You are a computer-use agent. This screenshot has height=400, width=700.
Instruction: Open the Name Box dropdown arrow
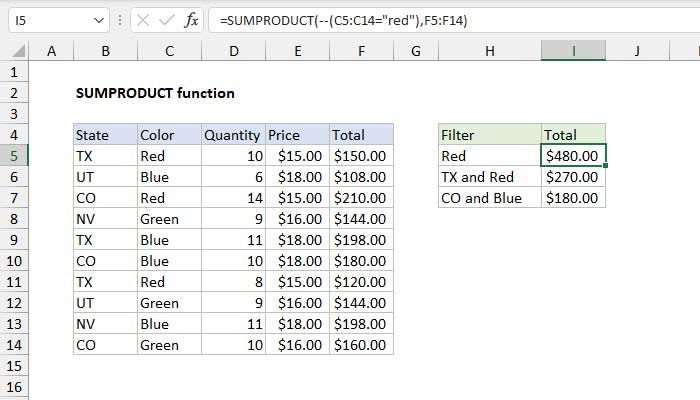pyautogui.click(x=99, y=21)
